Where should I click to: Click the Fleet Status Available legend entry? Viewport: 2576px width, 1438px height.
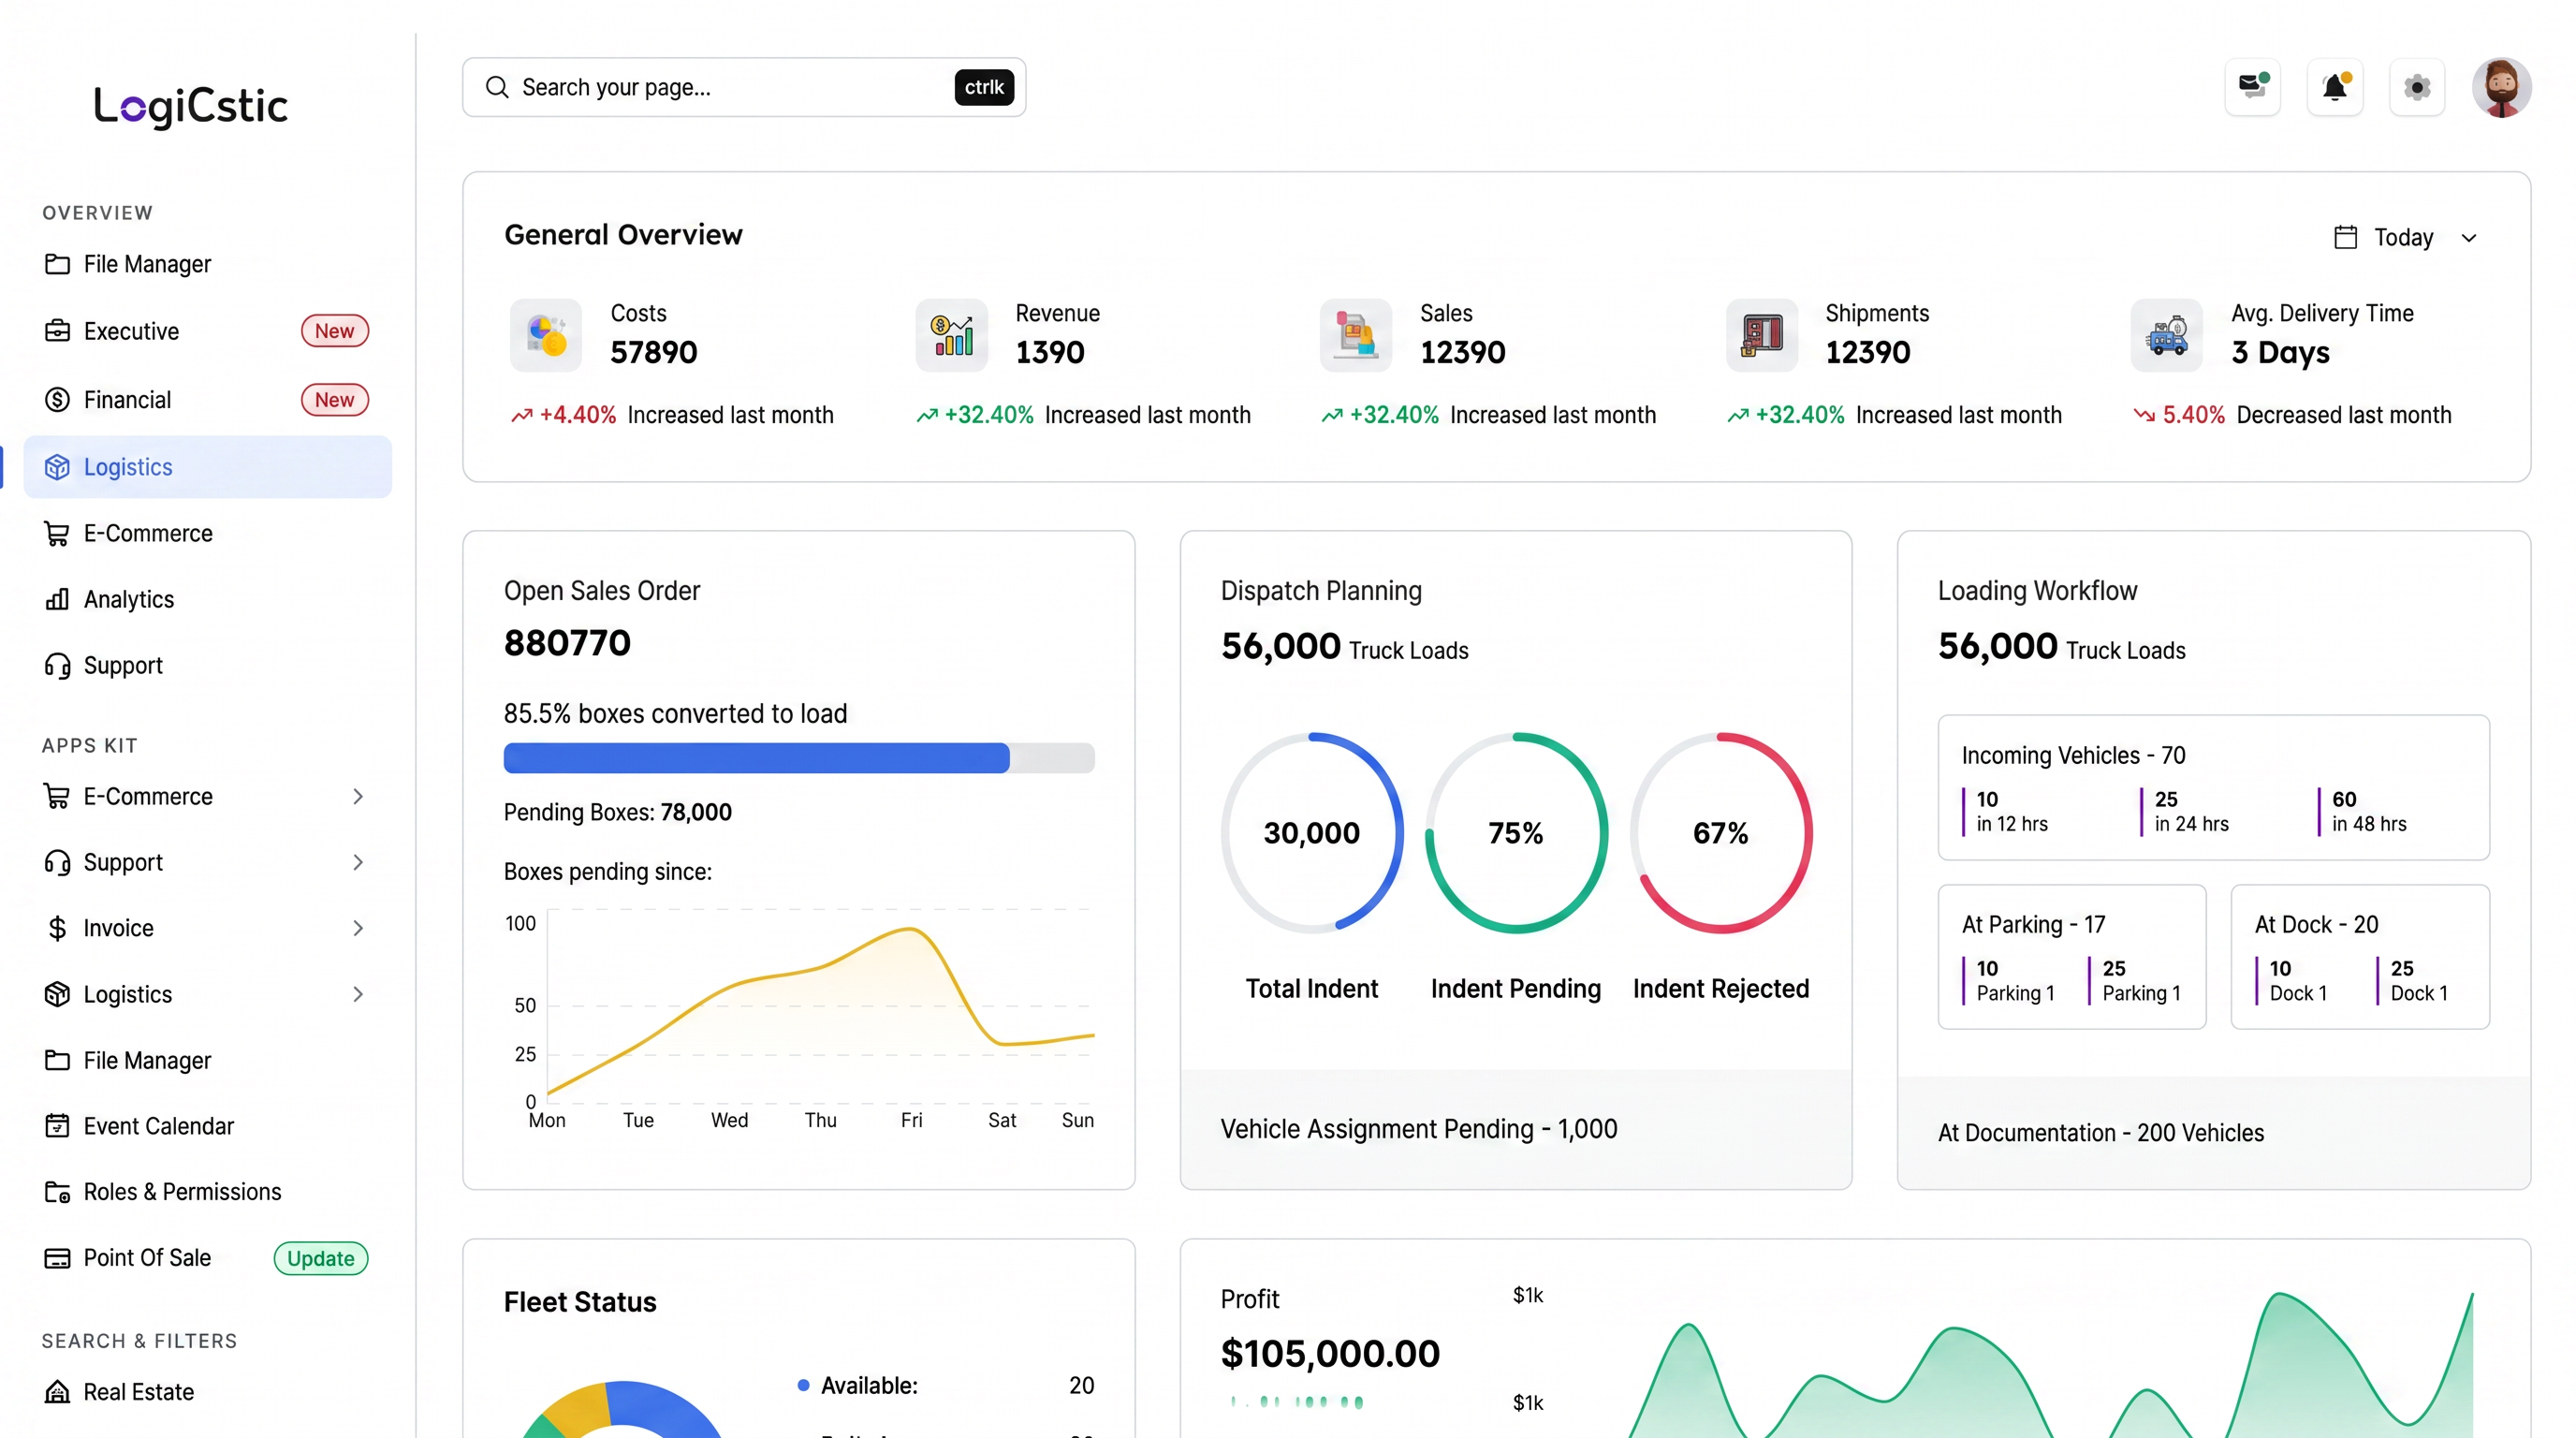point(945,1385)
